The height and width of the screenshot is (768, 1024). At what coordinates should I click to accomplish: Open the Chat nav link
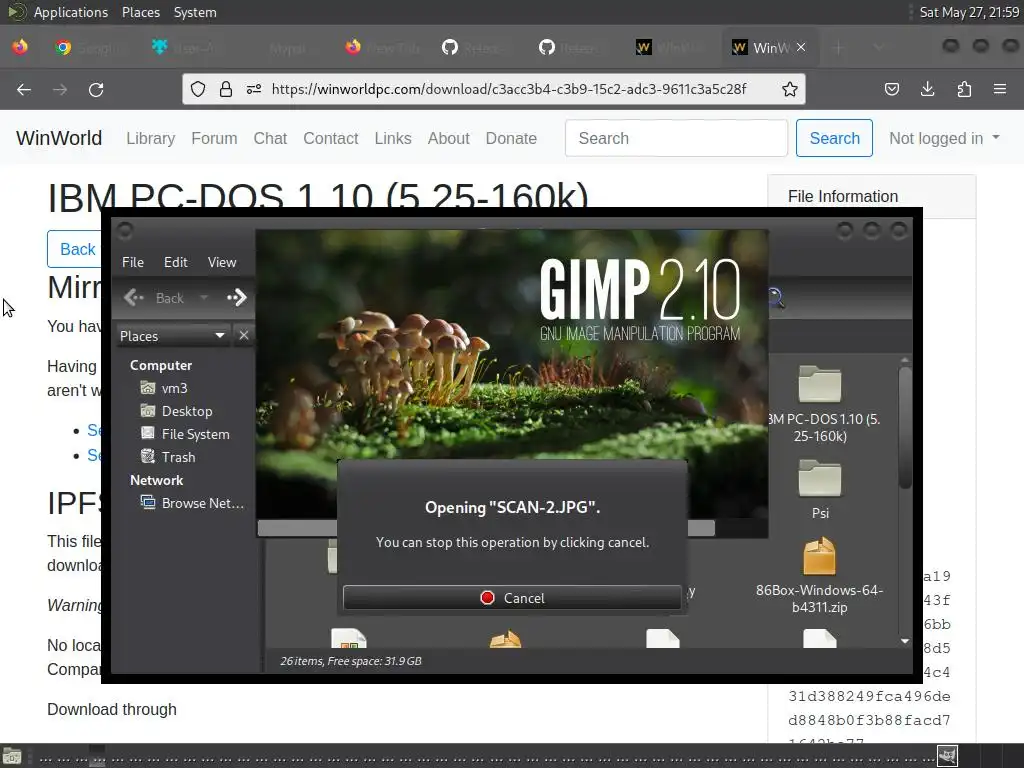click(270, 138)
